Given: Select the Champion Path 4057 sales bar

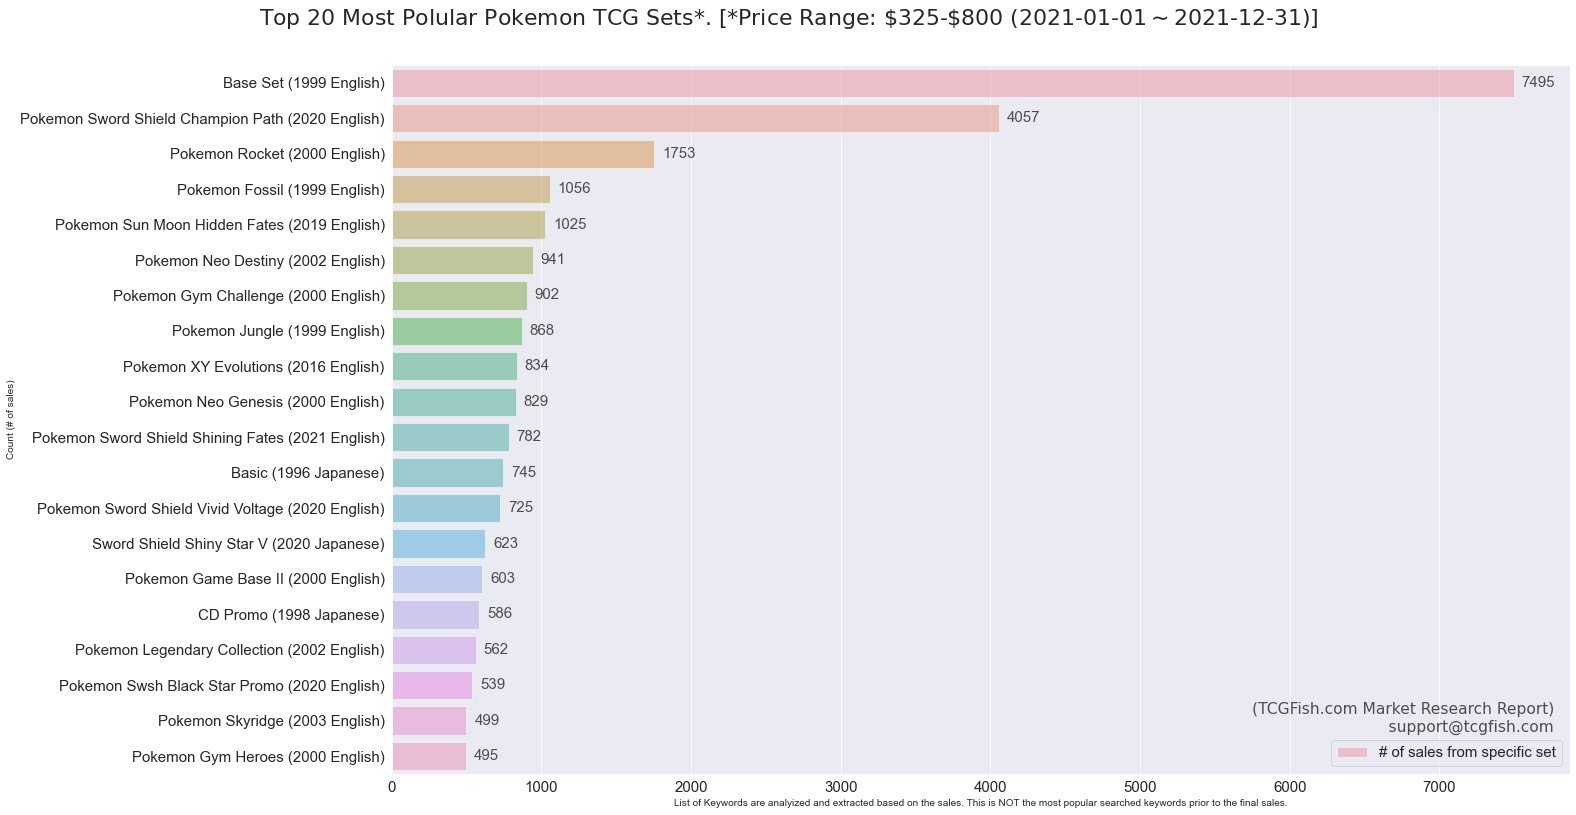Looking at the screenshot, I should click(x=695, y=118).
